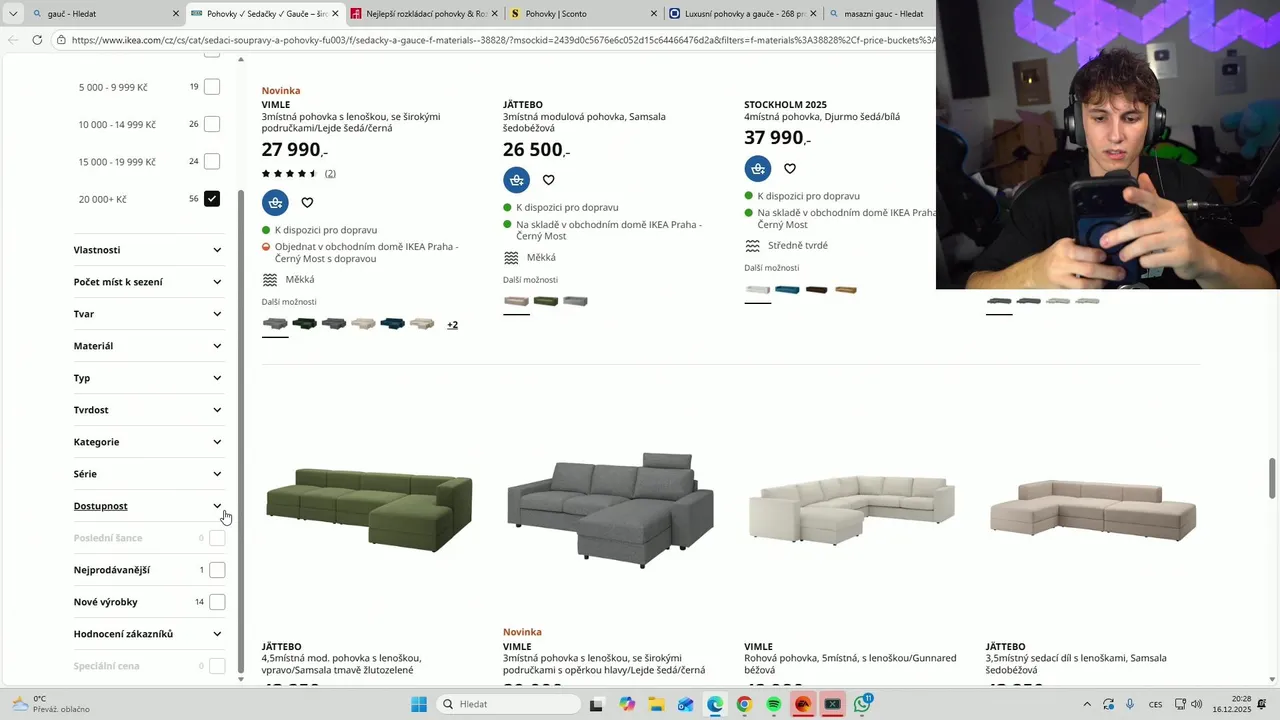Add JÄTTEBO 26 500 sofa to cart

(516, 180)
